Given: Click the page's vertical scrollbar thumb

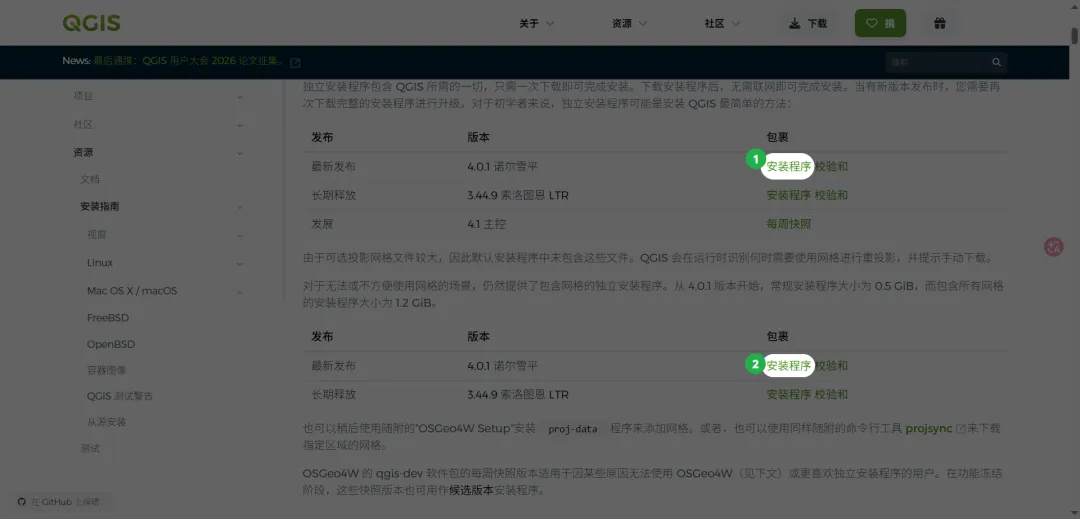Looking at the screenshot, I should click(x=1074, y=34).
